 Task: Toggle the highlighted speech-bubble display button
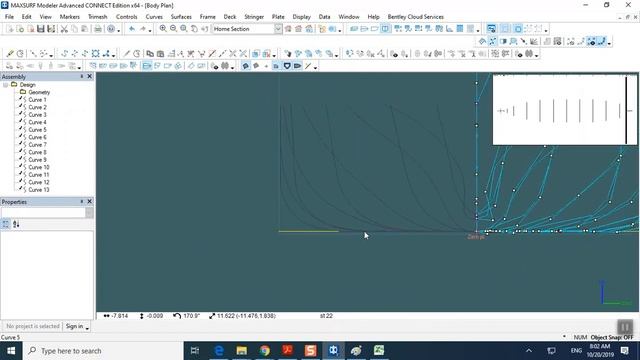tap(245, 66)
